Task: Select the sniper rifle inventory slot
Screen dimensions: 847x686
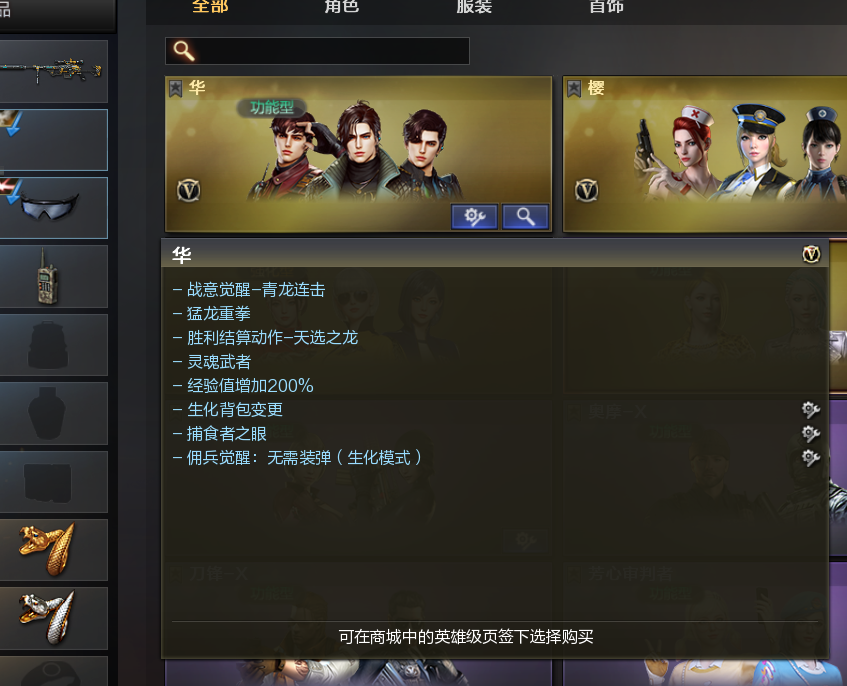Action: pyautogui.click(x=52, y=71)
